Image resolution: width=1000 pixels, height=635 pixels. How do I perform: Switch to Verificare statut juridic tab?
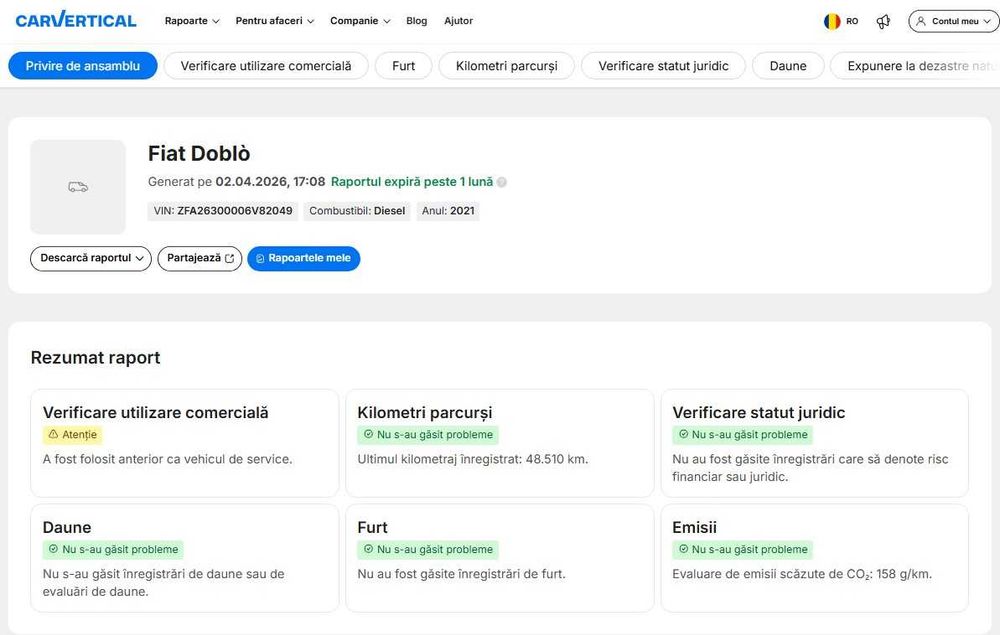coord(663,66)
